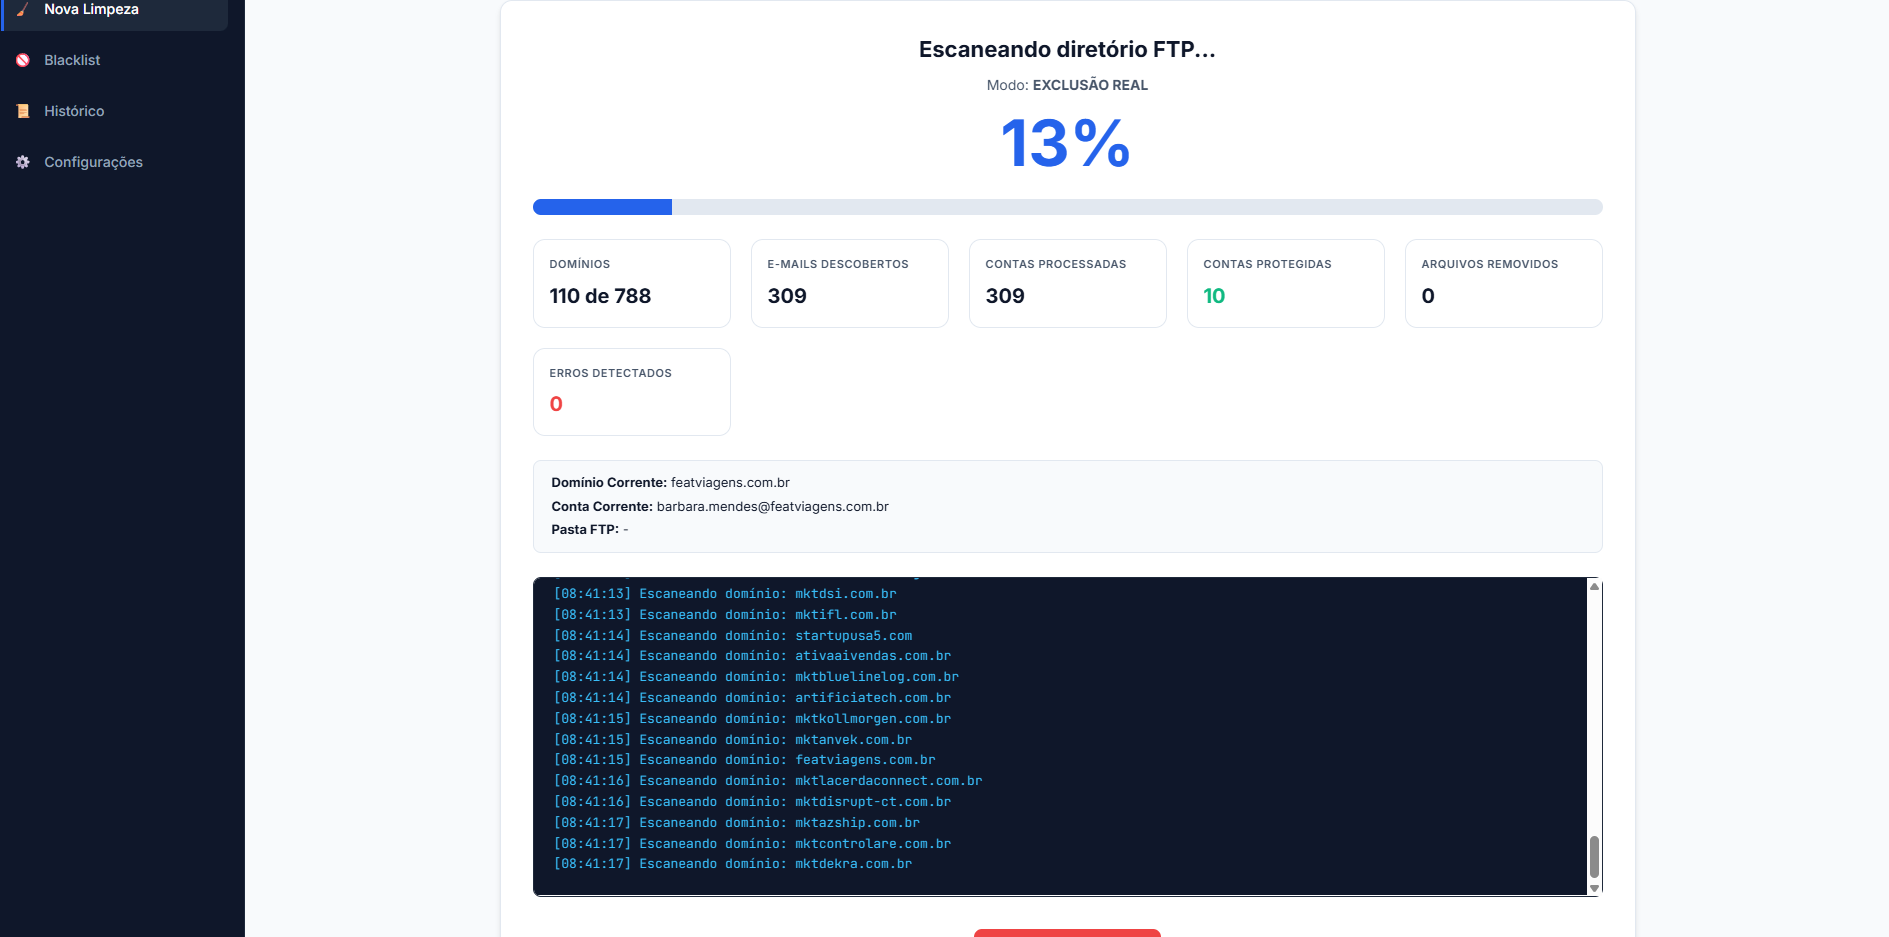Click log line mktdisrupt-ct.com.br
Screen dimensions: 1889x937
click(x=752, y=802)
